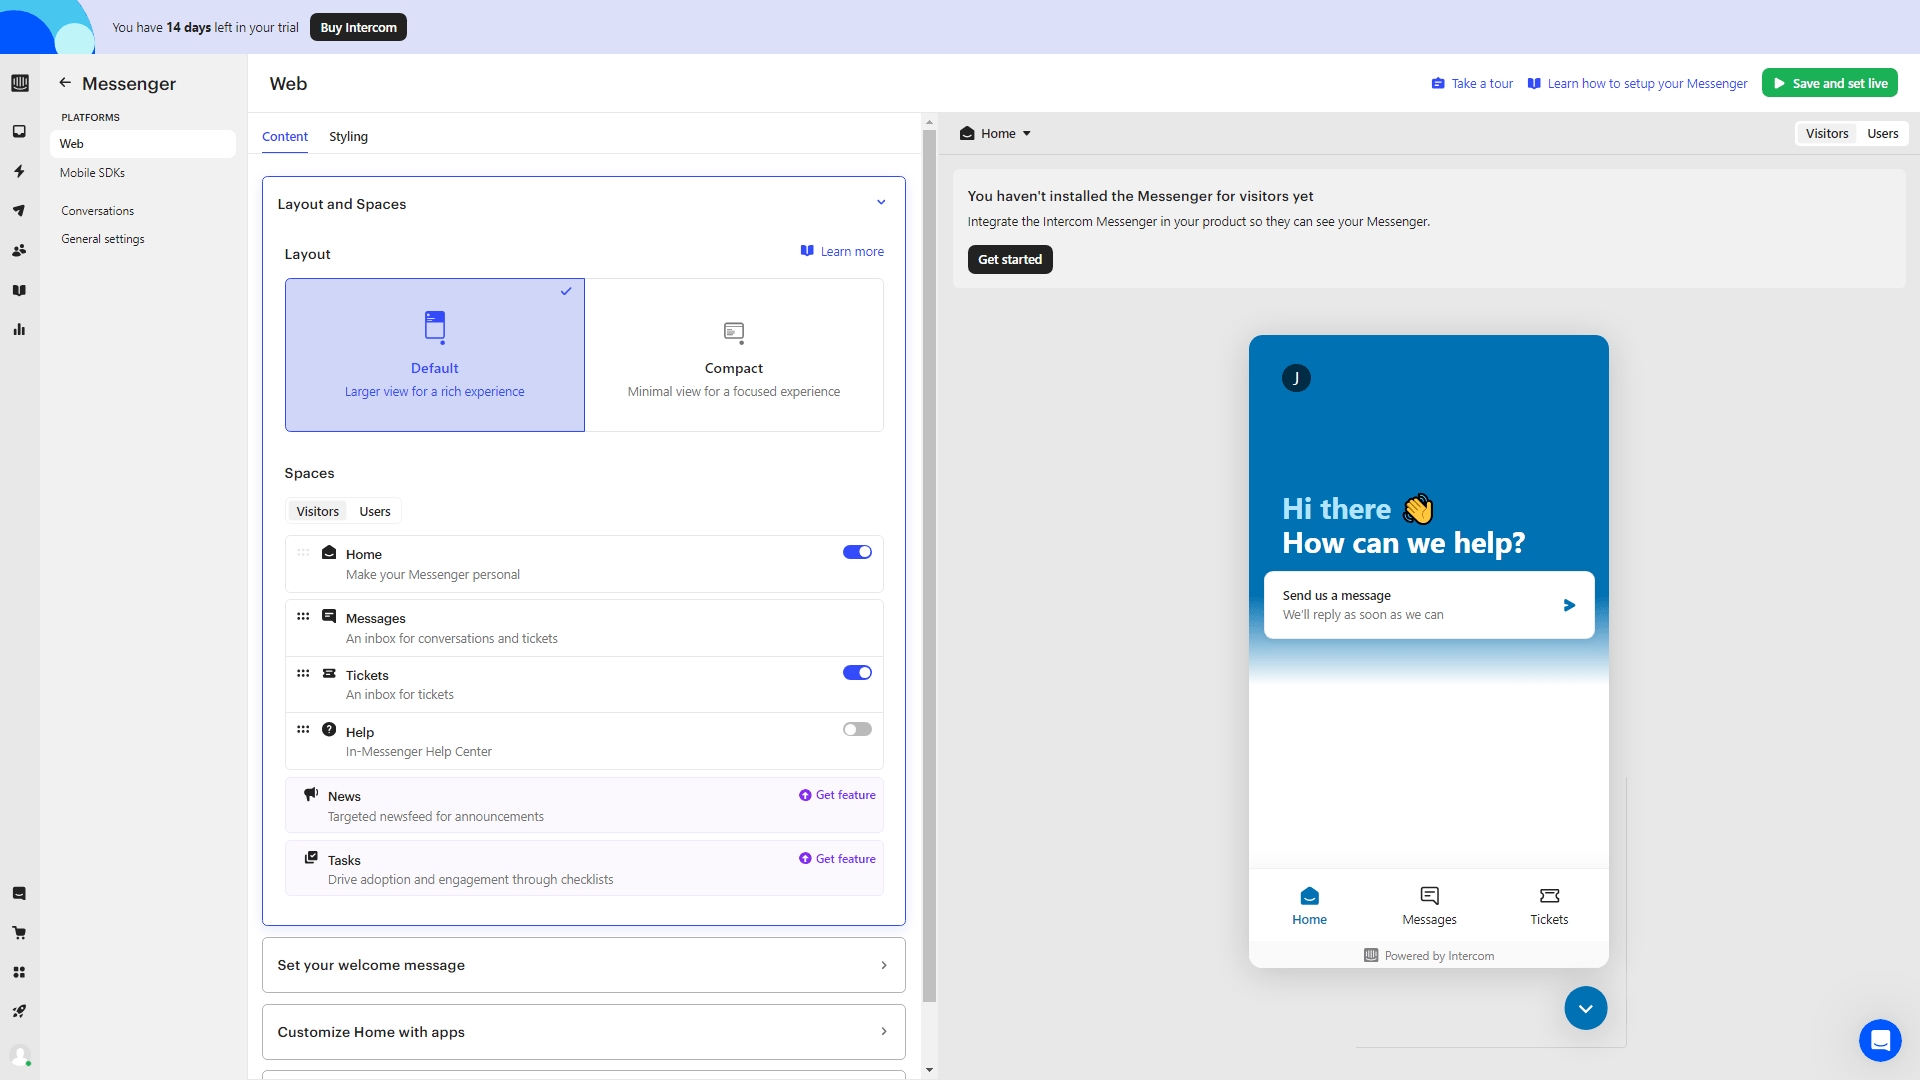Image resolution: width=1920 pixels, height=1080 pixels.
Task: Collapse the Layout and Spaces section
Action: click(881, 202)
